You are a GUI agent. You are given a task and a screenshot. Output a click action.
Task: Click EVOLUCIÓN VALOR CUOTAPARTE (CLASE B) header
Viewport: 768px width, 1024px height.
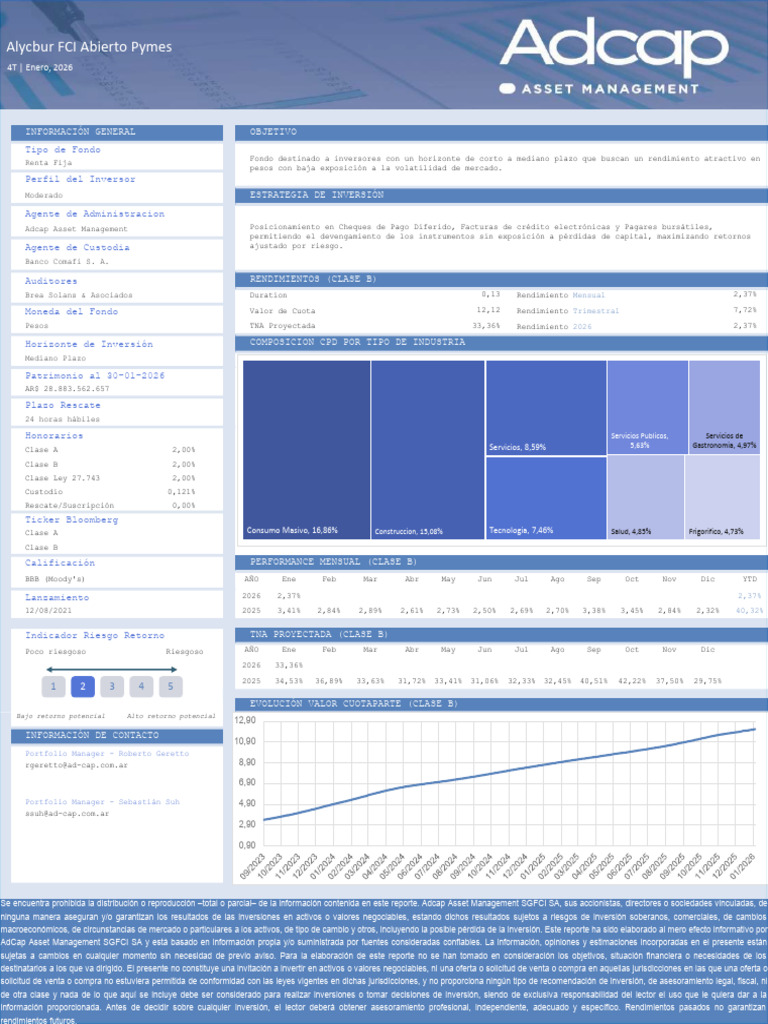tap(502, 704)
